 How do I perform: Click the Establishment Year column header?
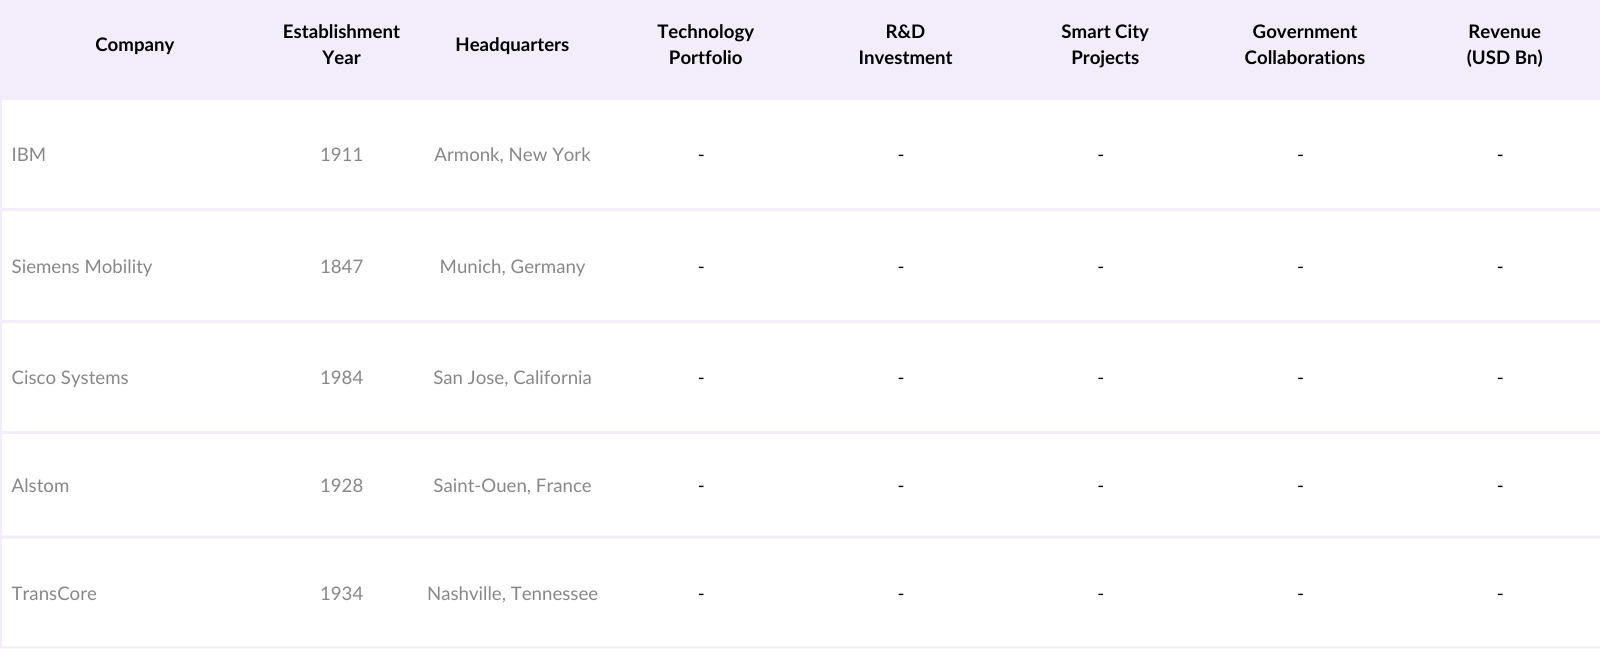(341, 45)
